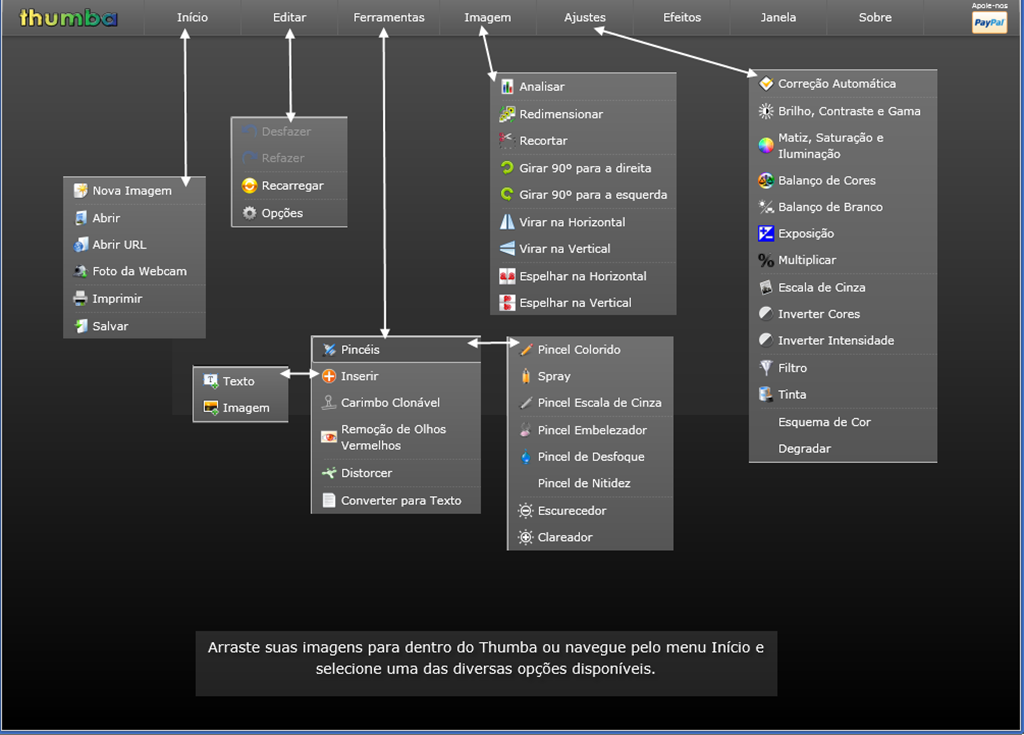
Task: Open the Ferramentas menu
Action: click(x=389, y=18)
